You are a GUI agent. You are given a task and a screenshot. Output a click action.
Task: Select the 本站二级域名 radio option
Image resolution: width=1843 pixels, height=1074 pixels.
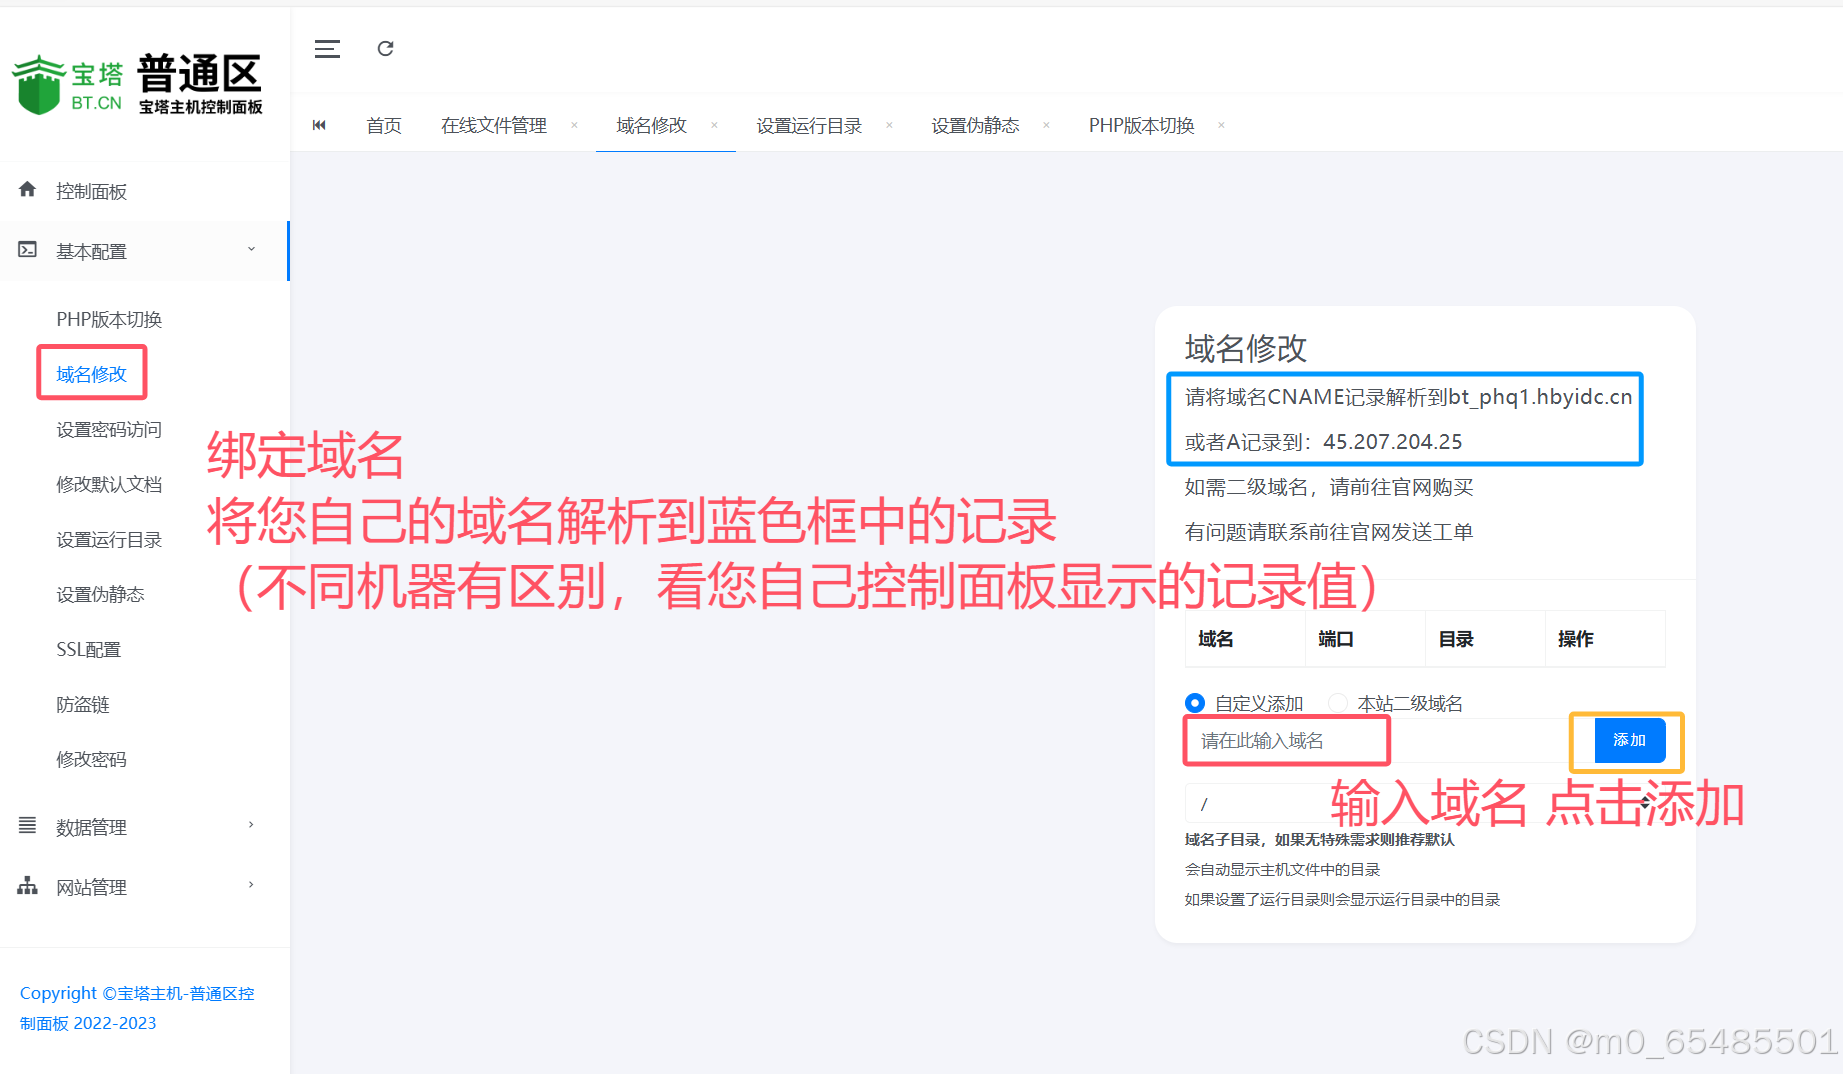click(1337, 702)
